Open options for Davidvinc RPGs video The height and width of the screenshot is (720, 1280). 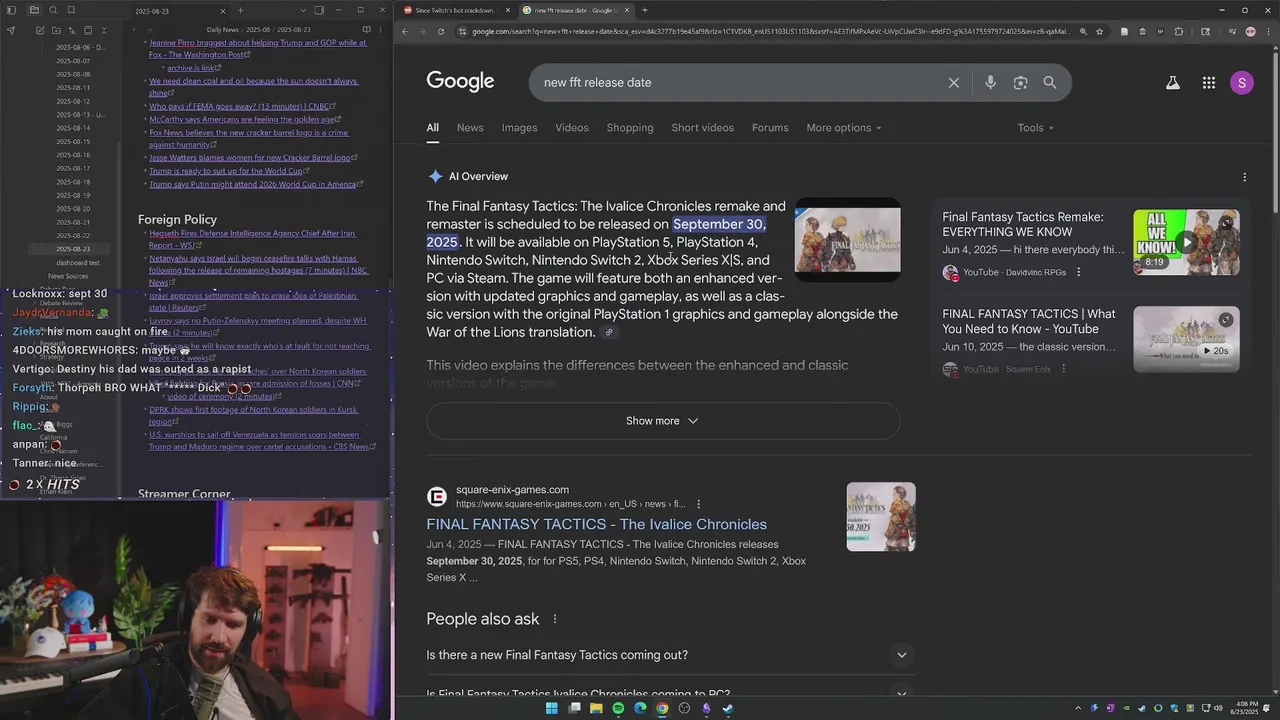1078,272
